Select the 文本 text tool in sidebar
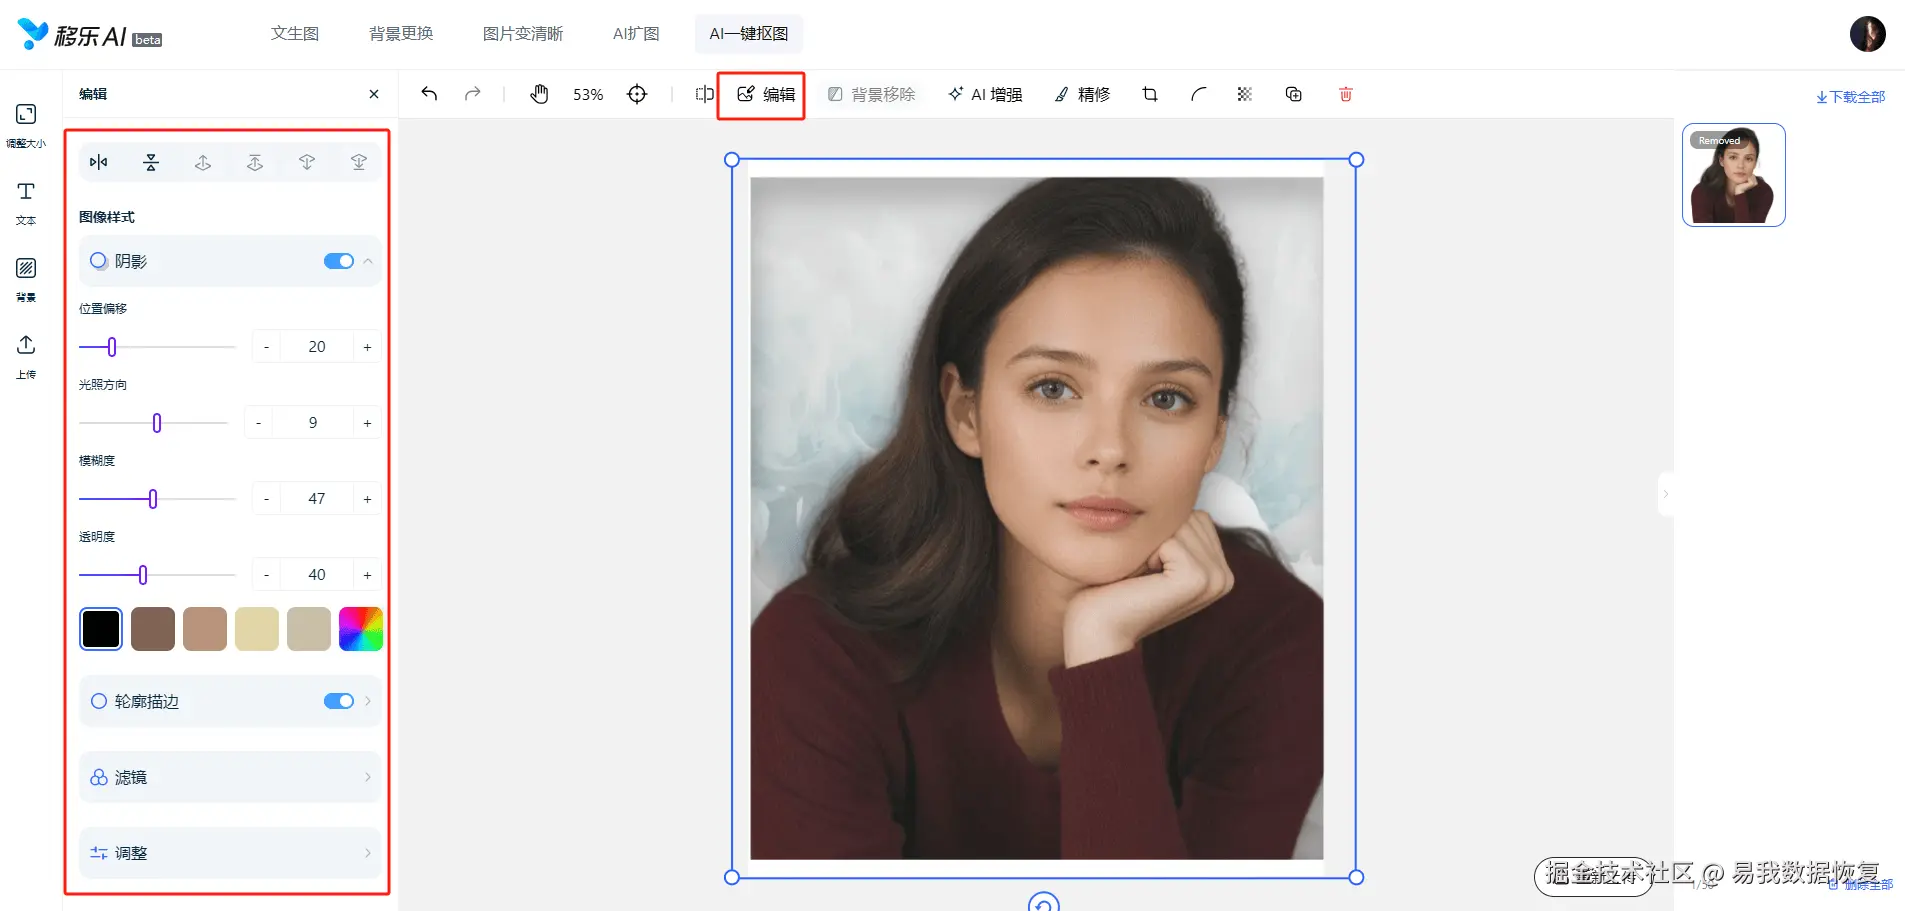Viewport: 1905px width, 911px height. pos(26,202)
